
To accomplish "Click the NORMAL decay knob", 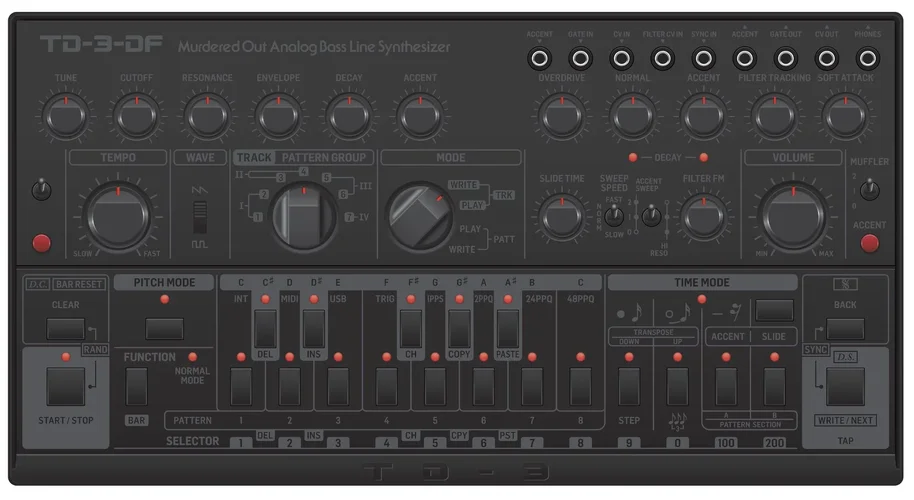I will [x=632, y=117].
